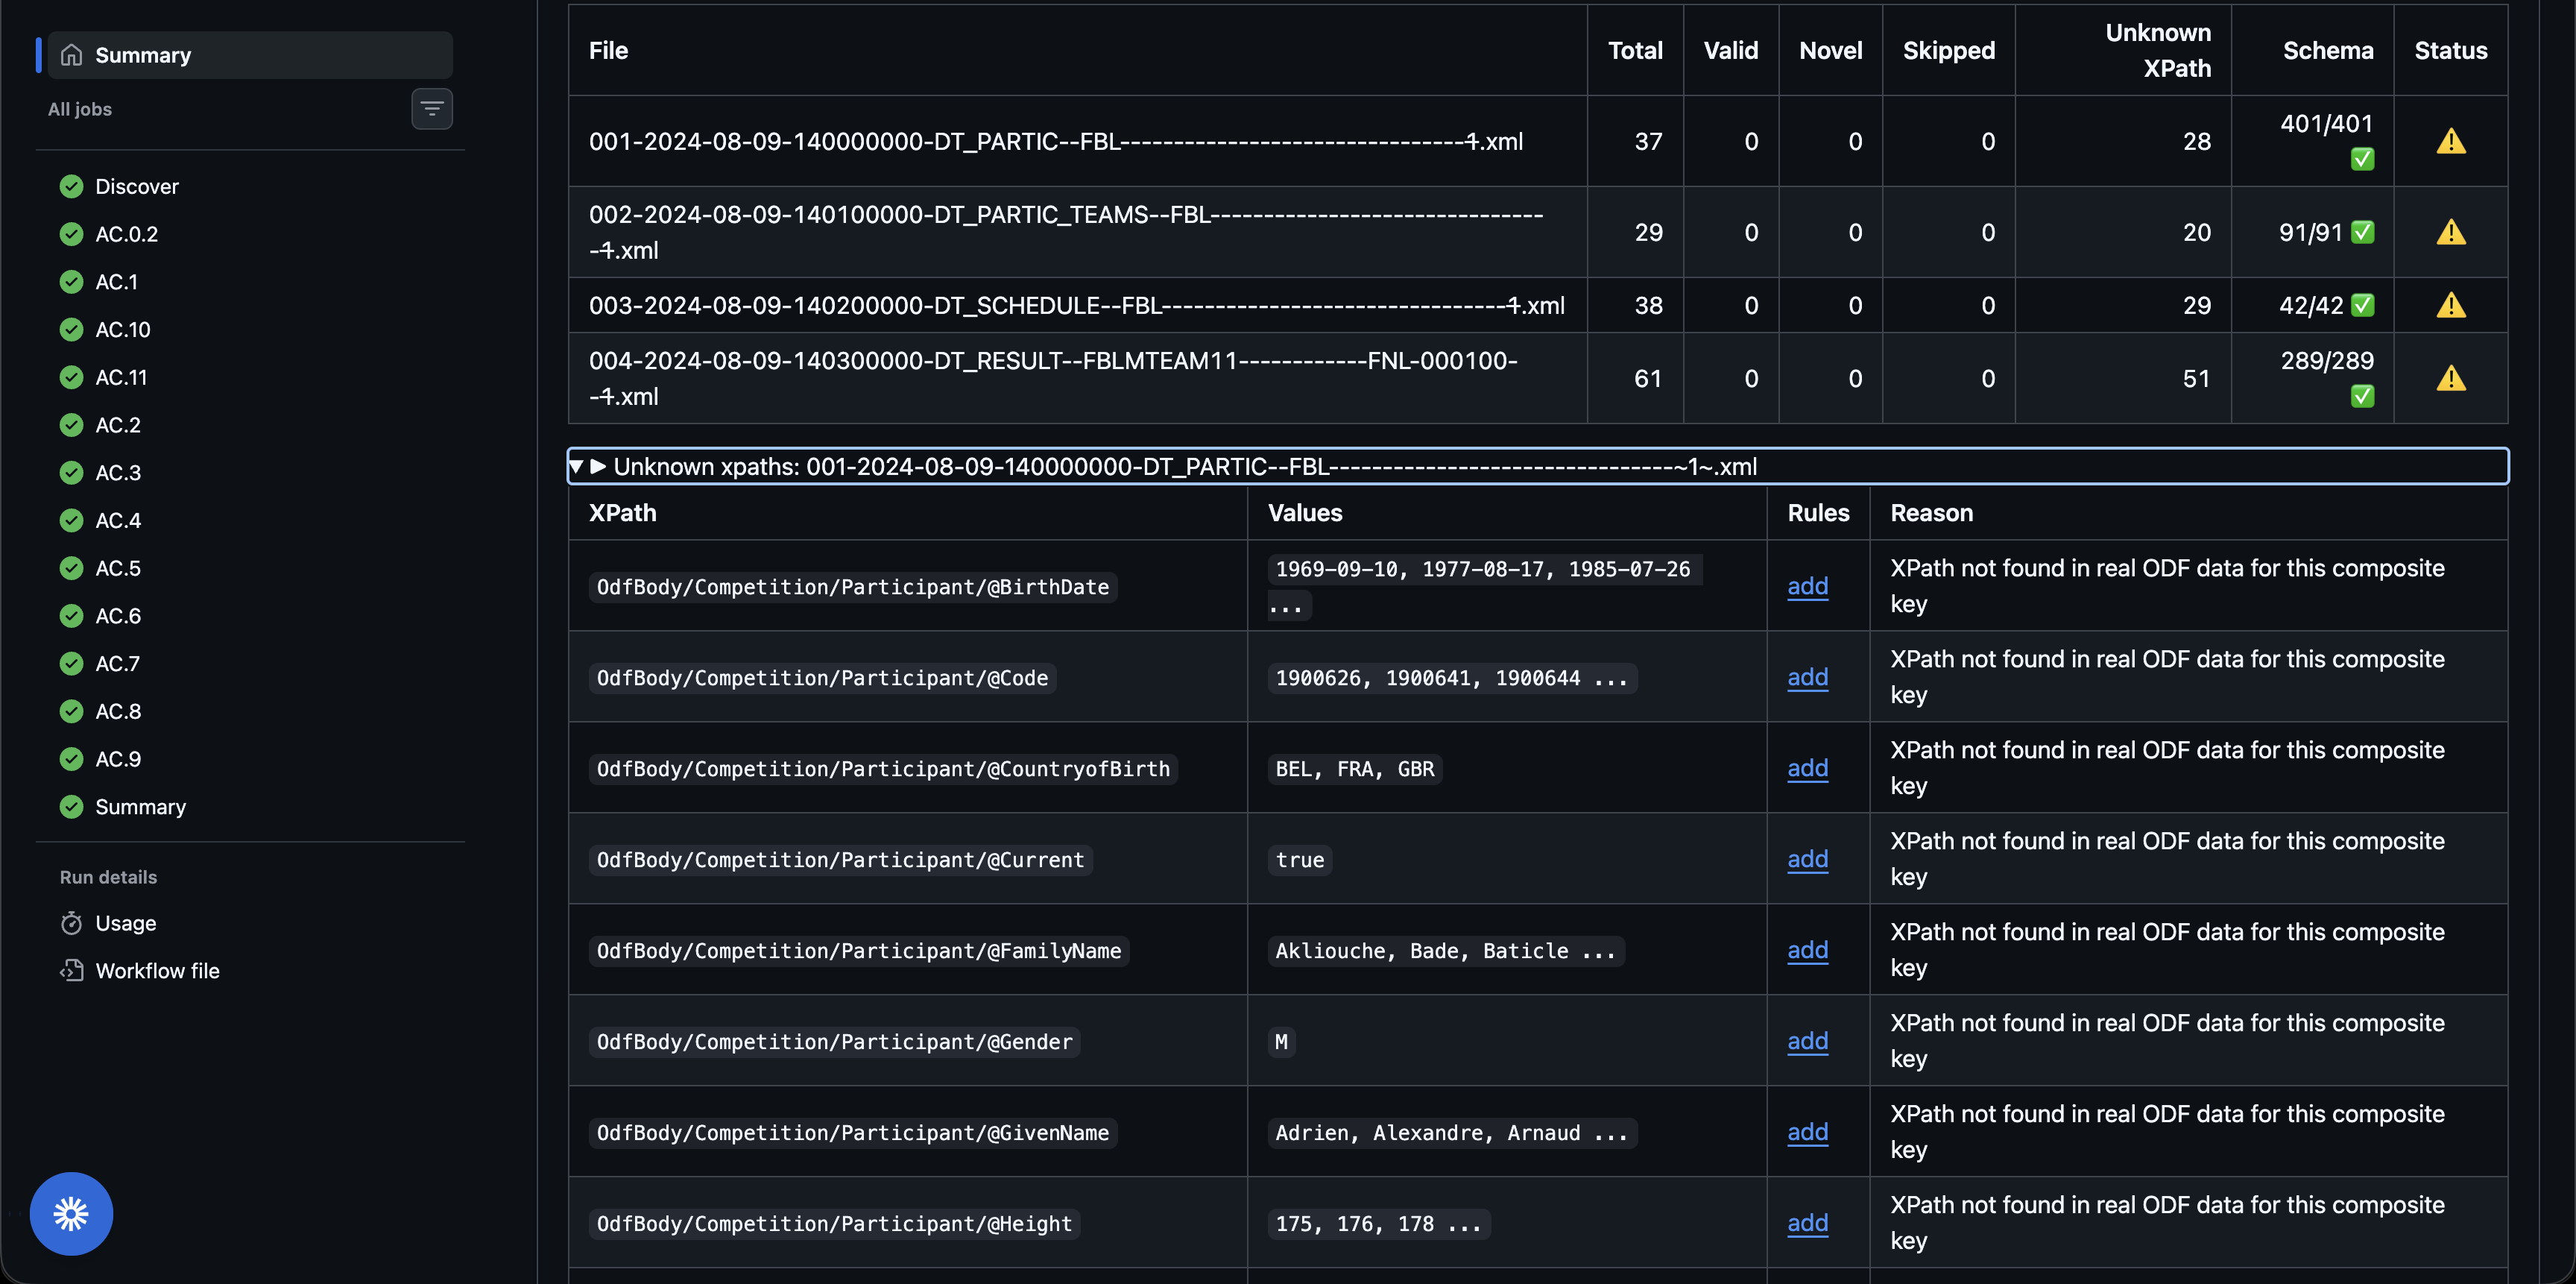
Task: Click add link for @FamilyName xpath
Action: pyautogui.click(x=1807, y=950)
